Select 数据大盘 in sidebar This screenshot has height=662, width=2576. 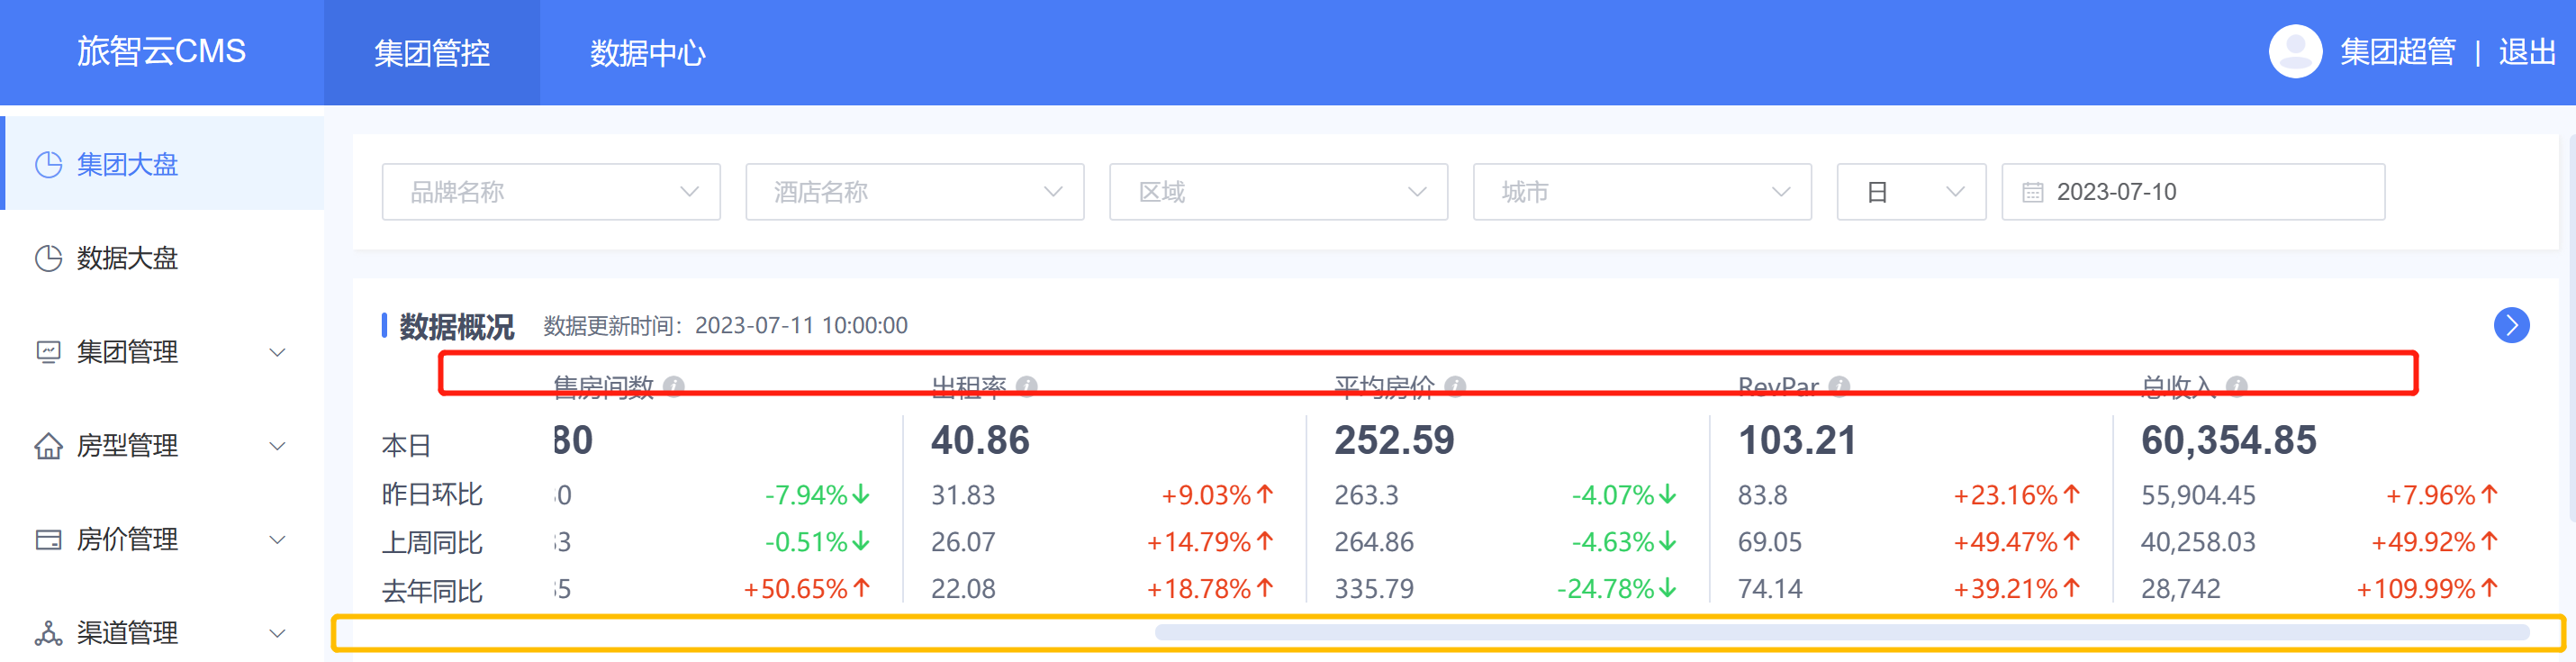coord(162,257)
